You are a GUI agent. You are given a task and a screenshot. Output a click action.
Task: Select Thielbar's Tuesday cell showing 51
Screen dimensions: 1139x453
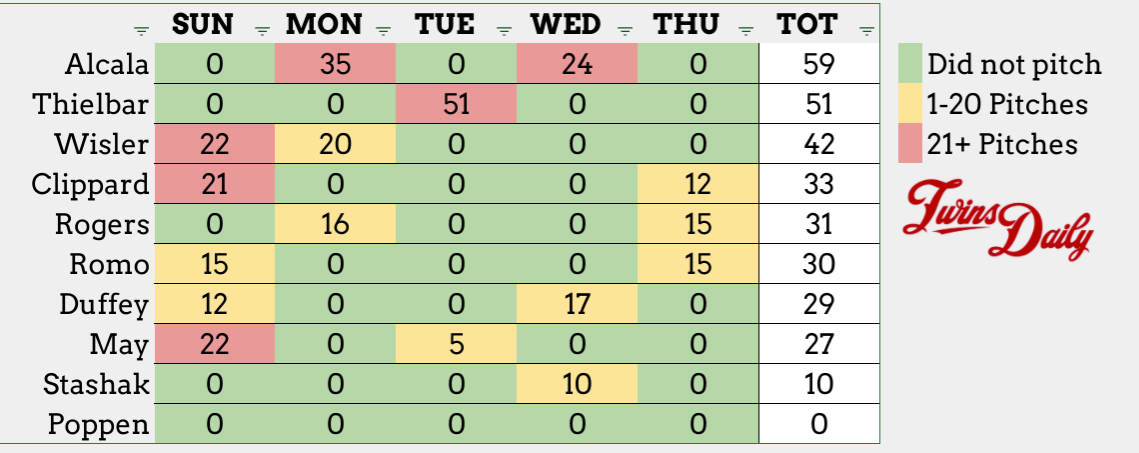456,104
